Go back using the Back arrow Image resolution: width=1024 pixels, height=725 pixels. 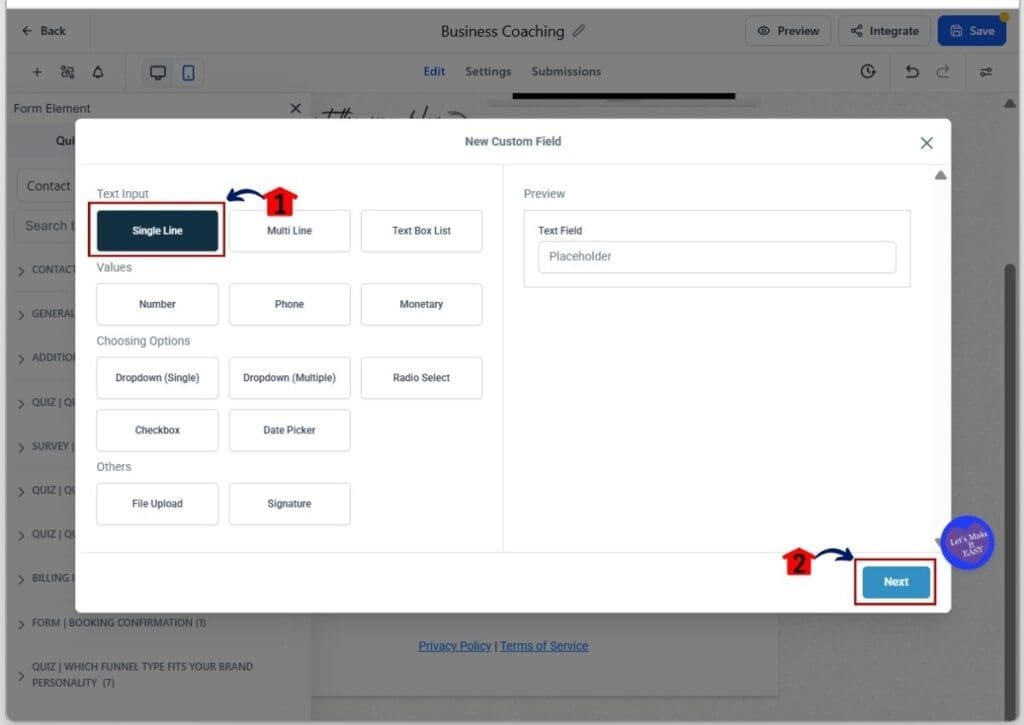42,30
